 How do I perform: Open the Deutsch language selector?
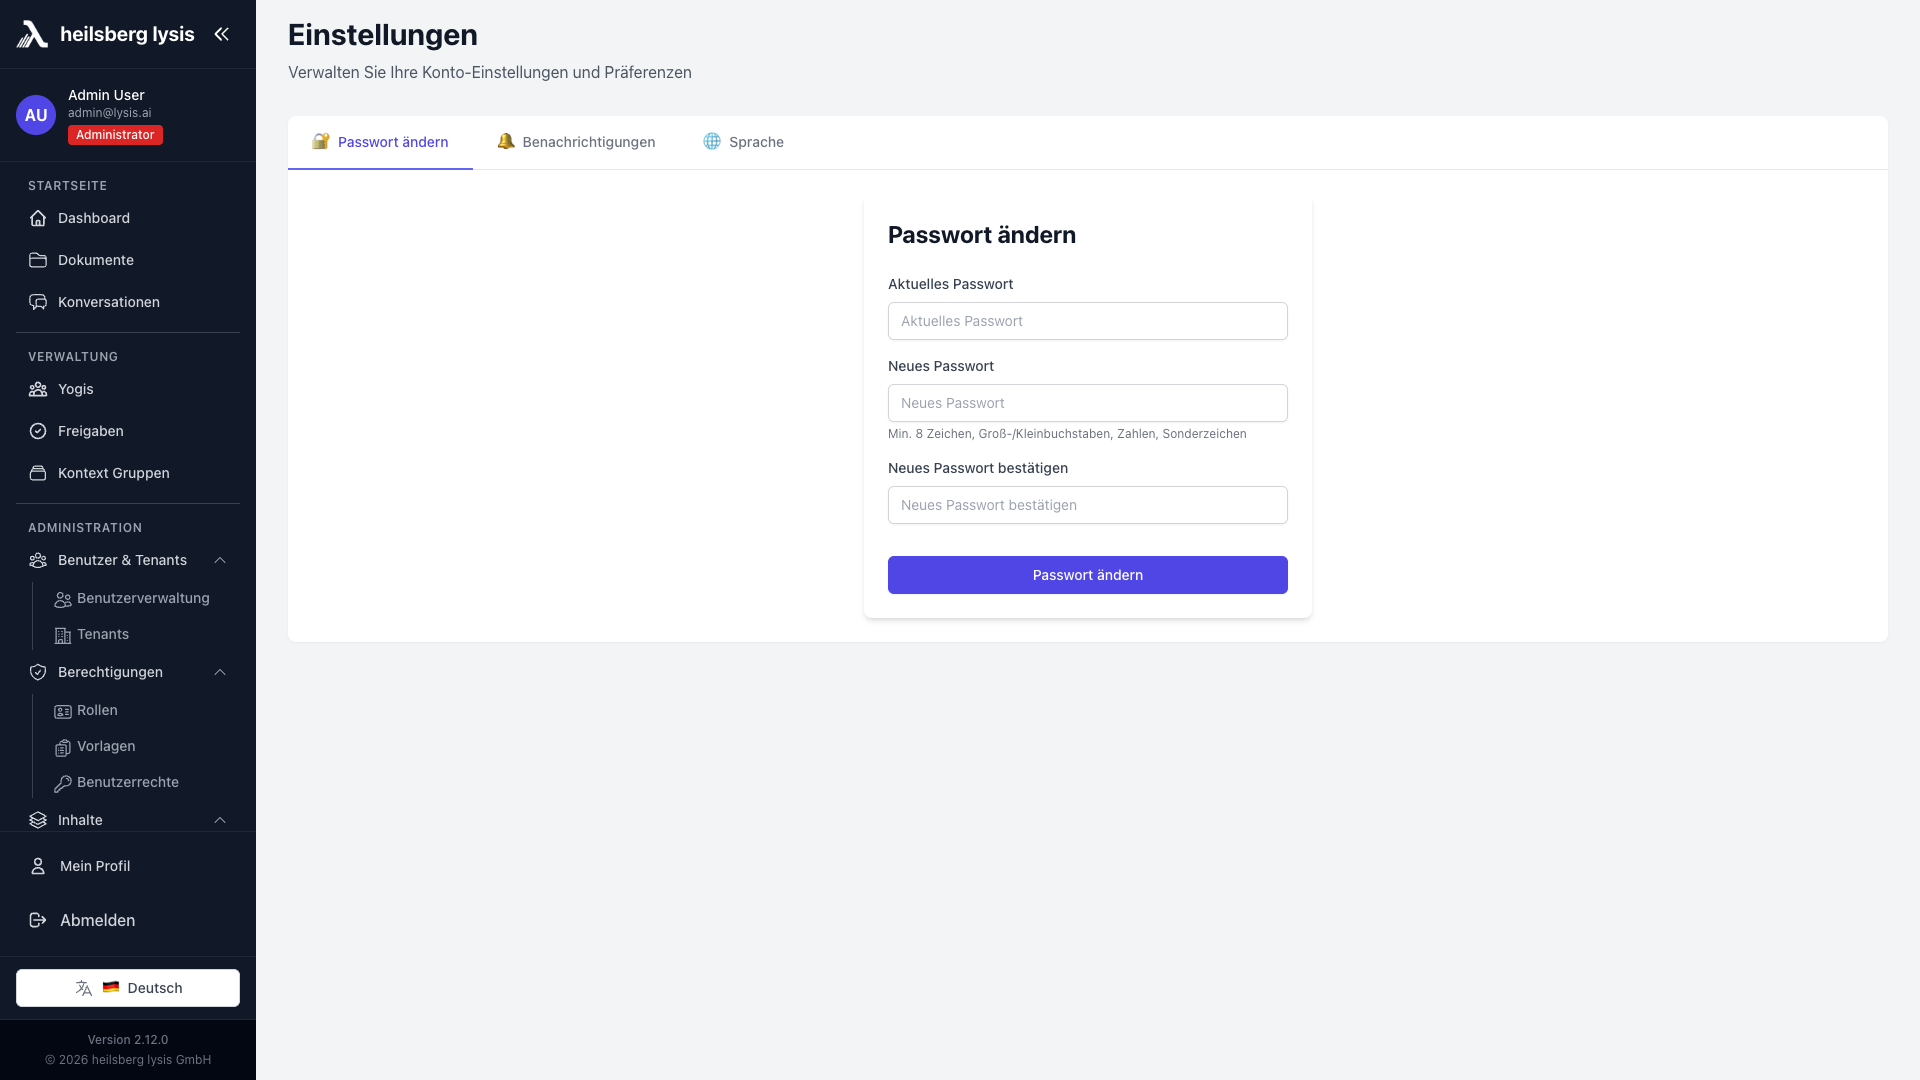tap(128, 988)
